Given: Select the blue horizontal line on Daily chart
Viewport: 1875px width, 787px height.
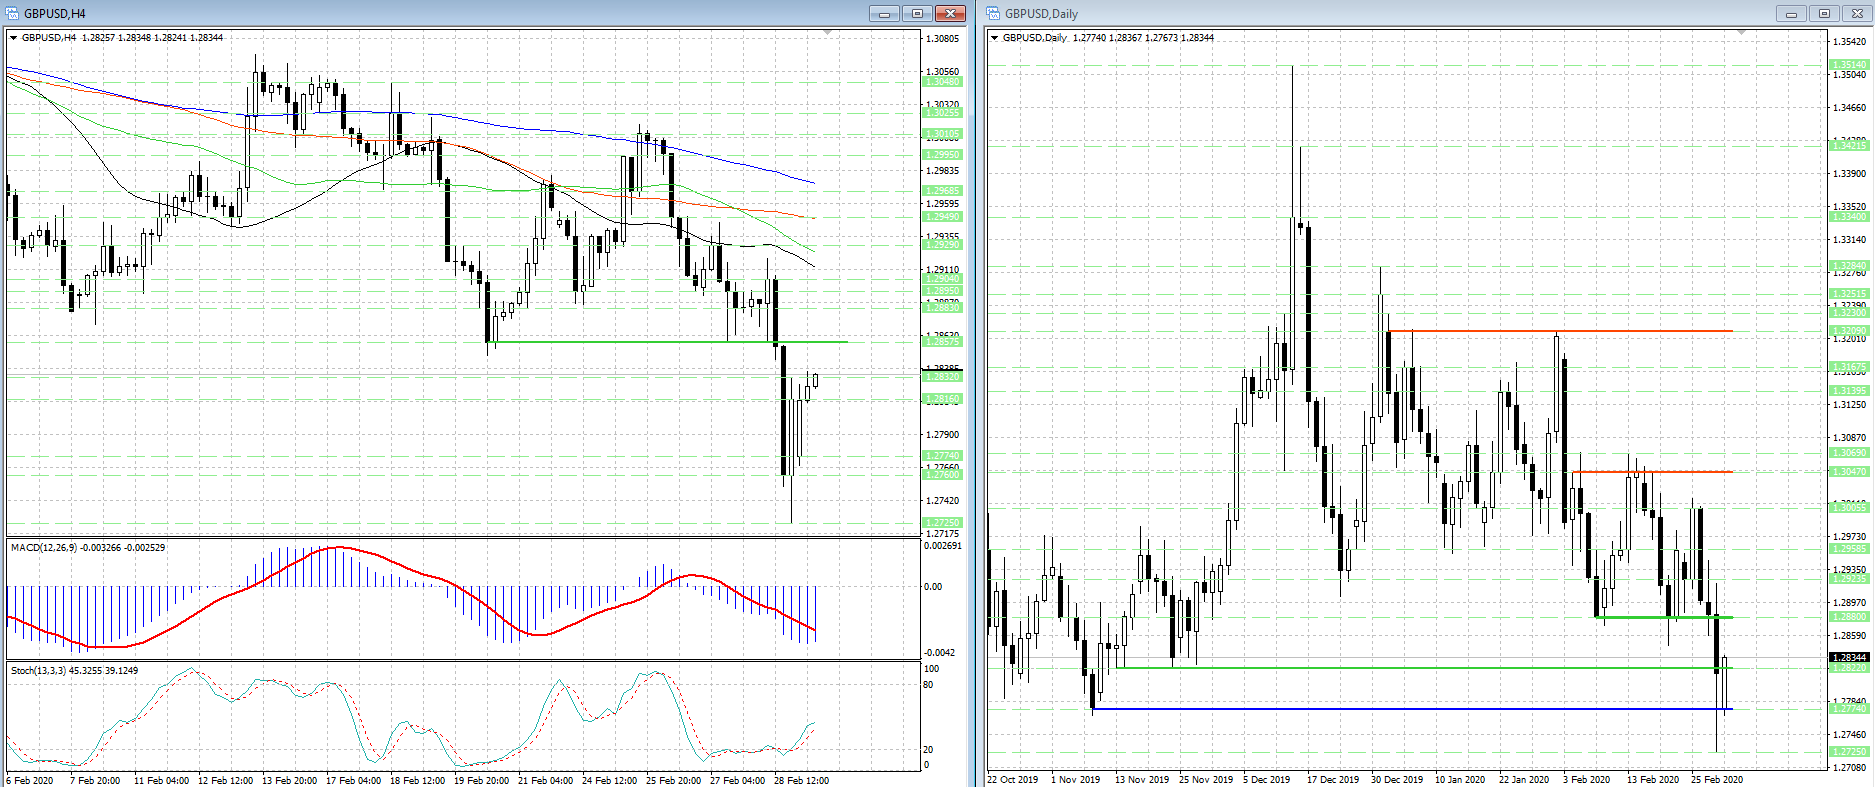Looking at the screenshot, I should point(1400,709).
